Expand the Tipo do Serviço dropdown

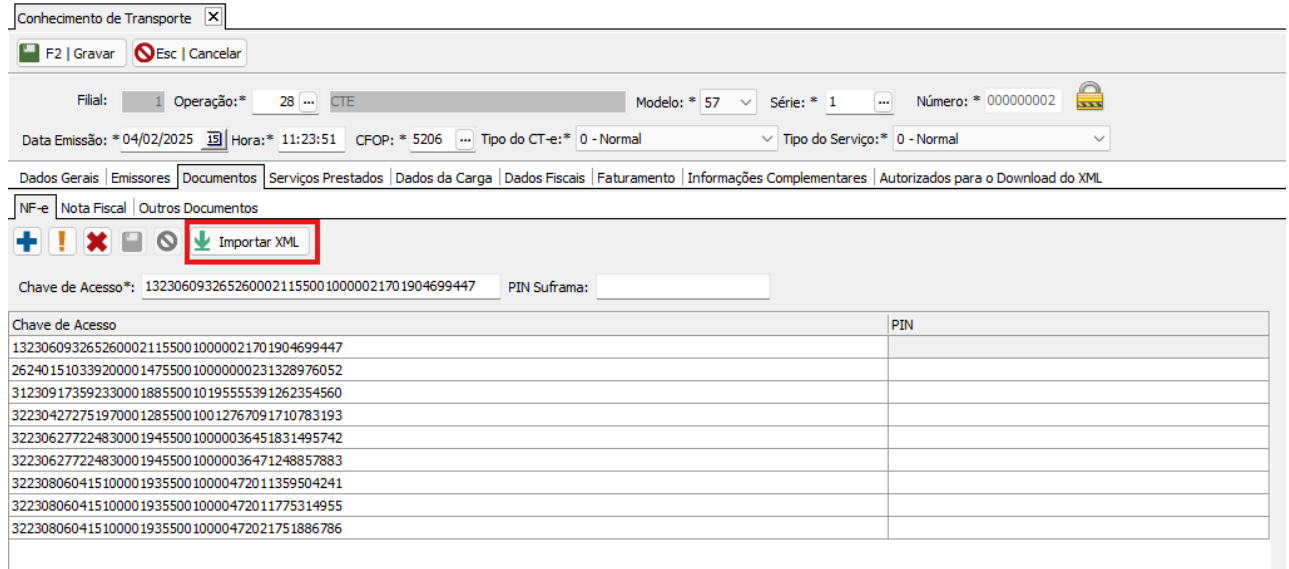click(1100, 140)
